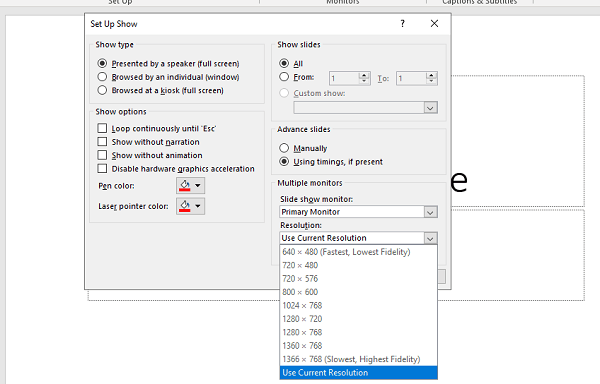This screenshot has width=600, height=384.
Task: Enable Disable hardware graphics acceleration checkbox
Action: coord(102,169)
